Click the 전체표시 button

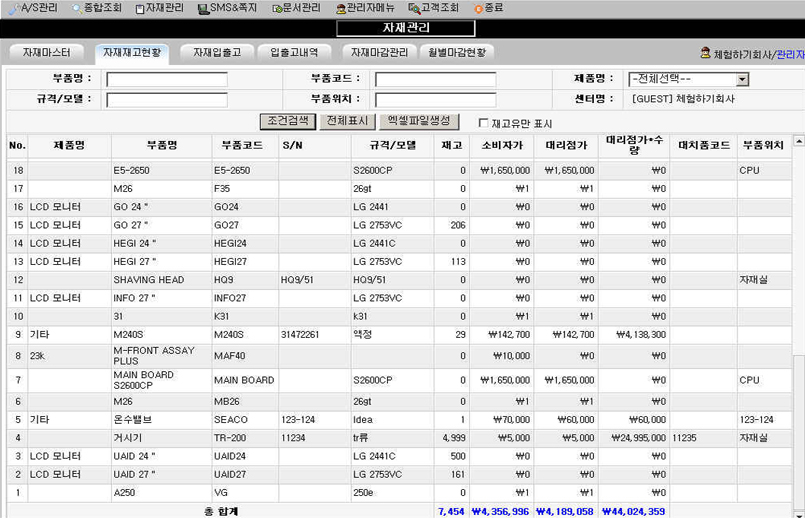point(347,122)
